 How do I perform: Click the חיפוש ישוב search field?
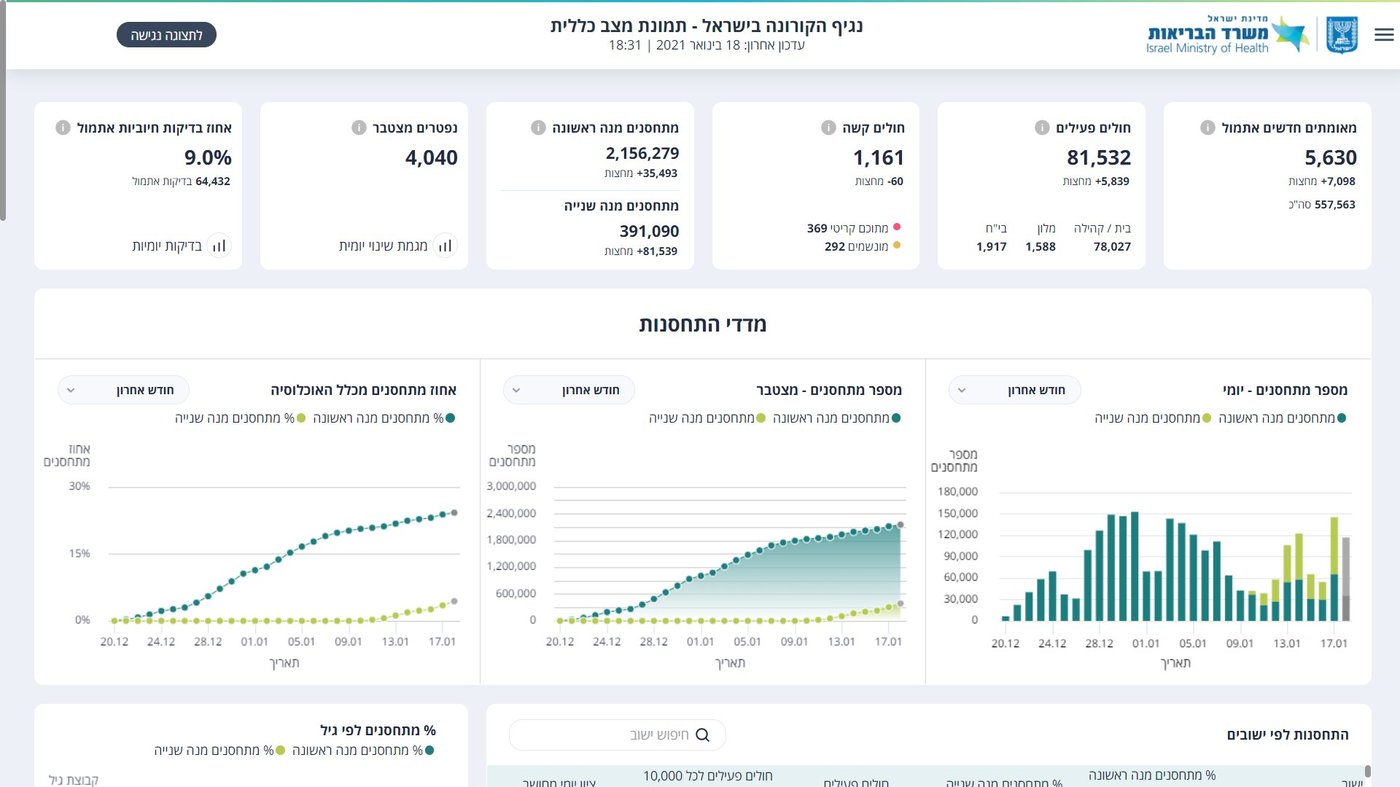[617, 735]
